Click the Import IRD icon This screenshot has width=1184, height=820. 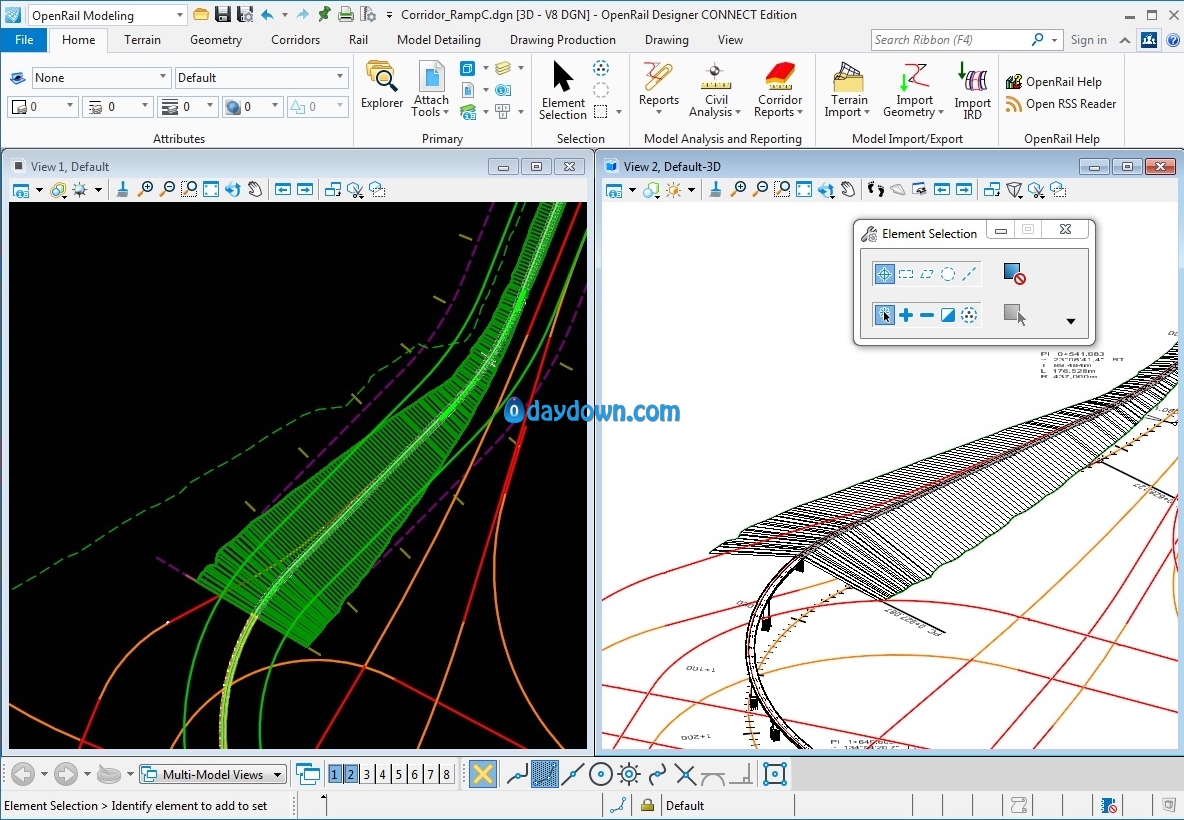coord(972,89)
